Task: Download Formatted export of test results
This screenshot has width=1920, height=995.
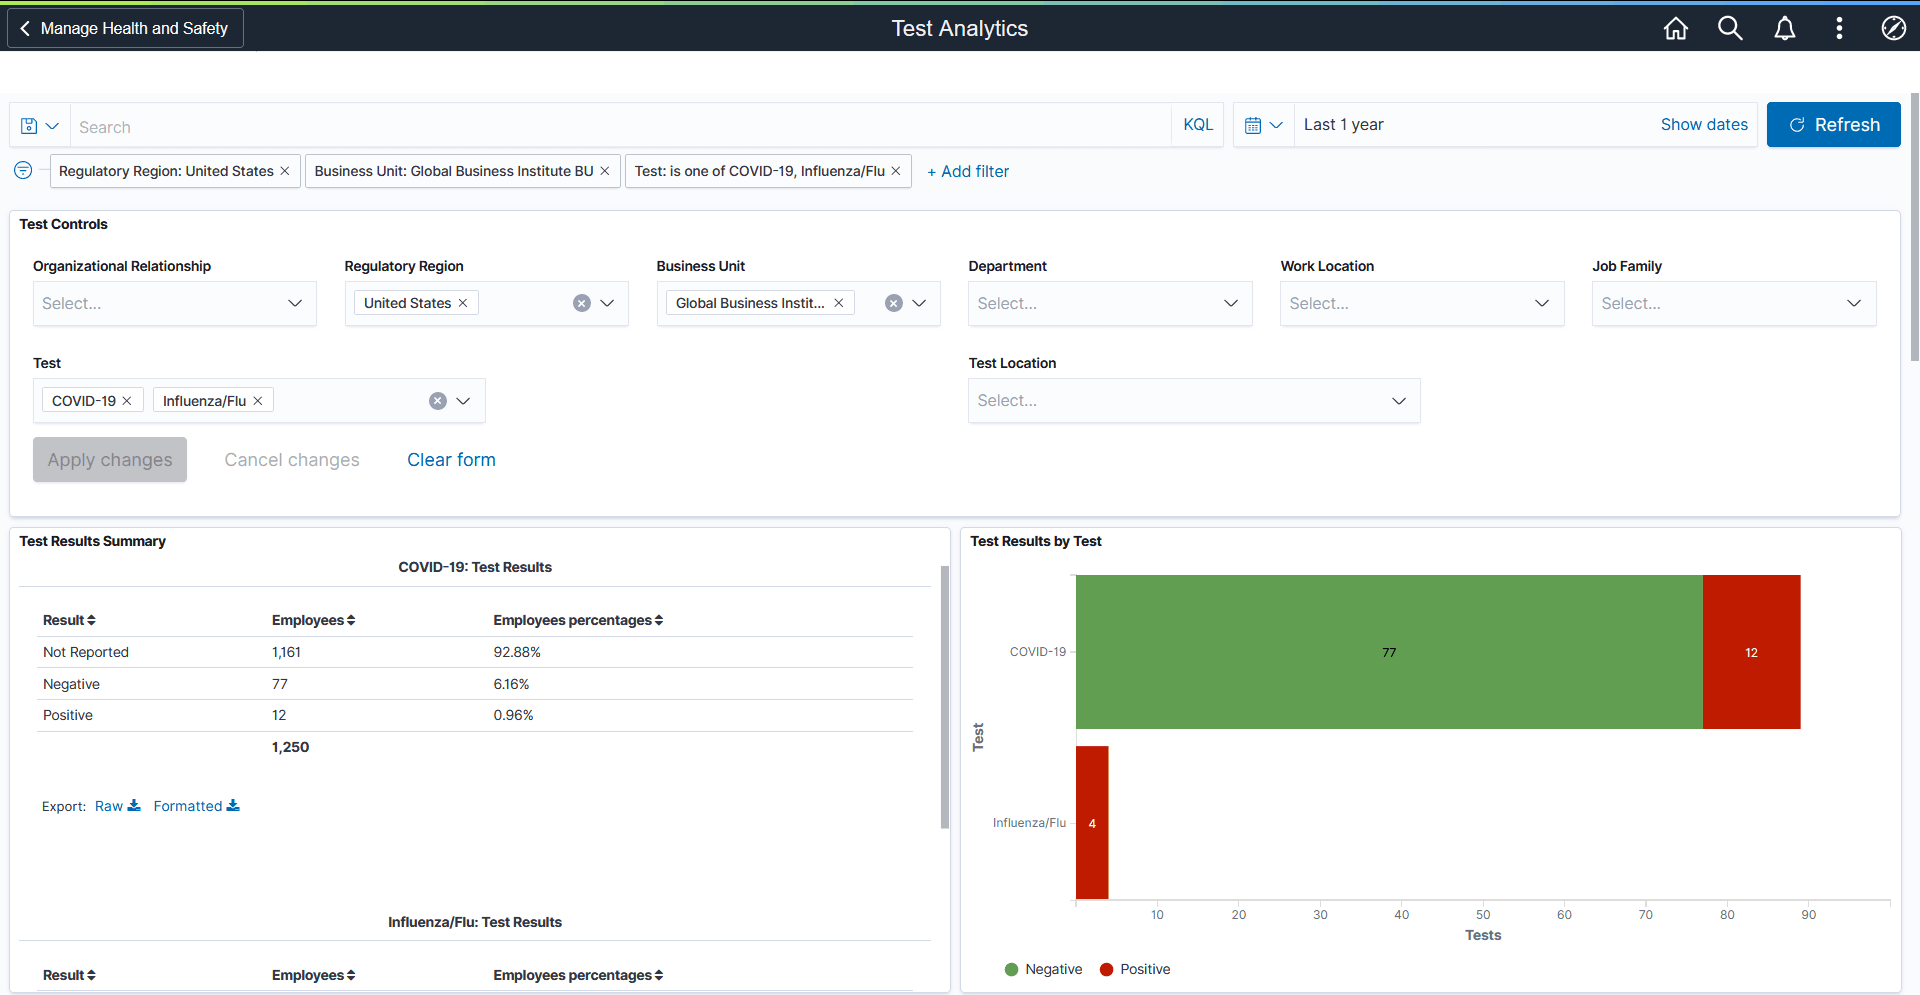Action: tap(195, 805)
